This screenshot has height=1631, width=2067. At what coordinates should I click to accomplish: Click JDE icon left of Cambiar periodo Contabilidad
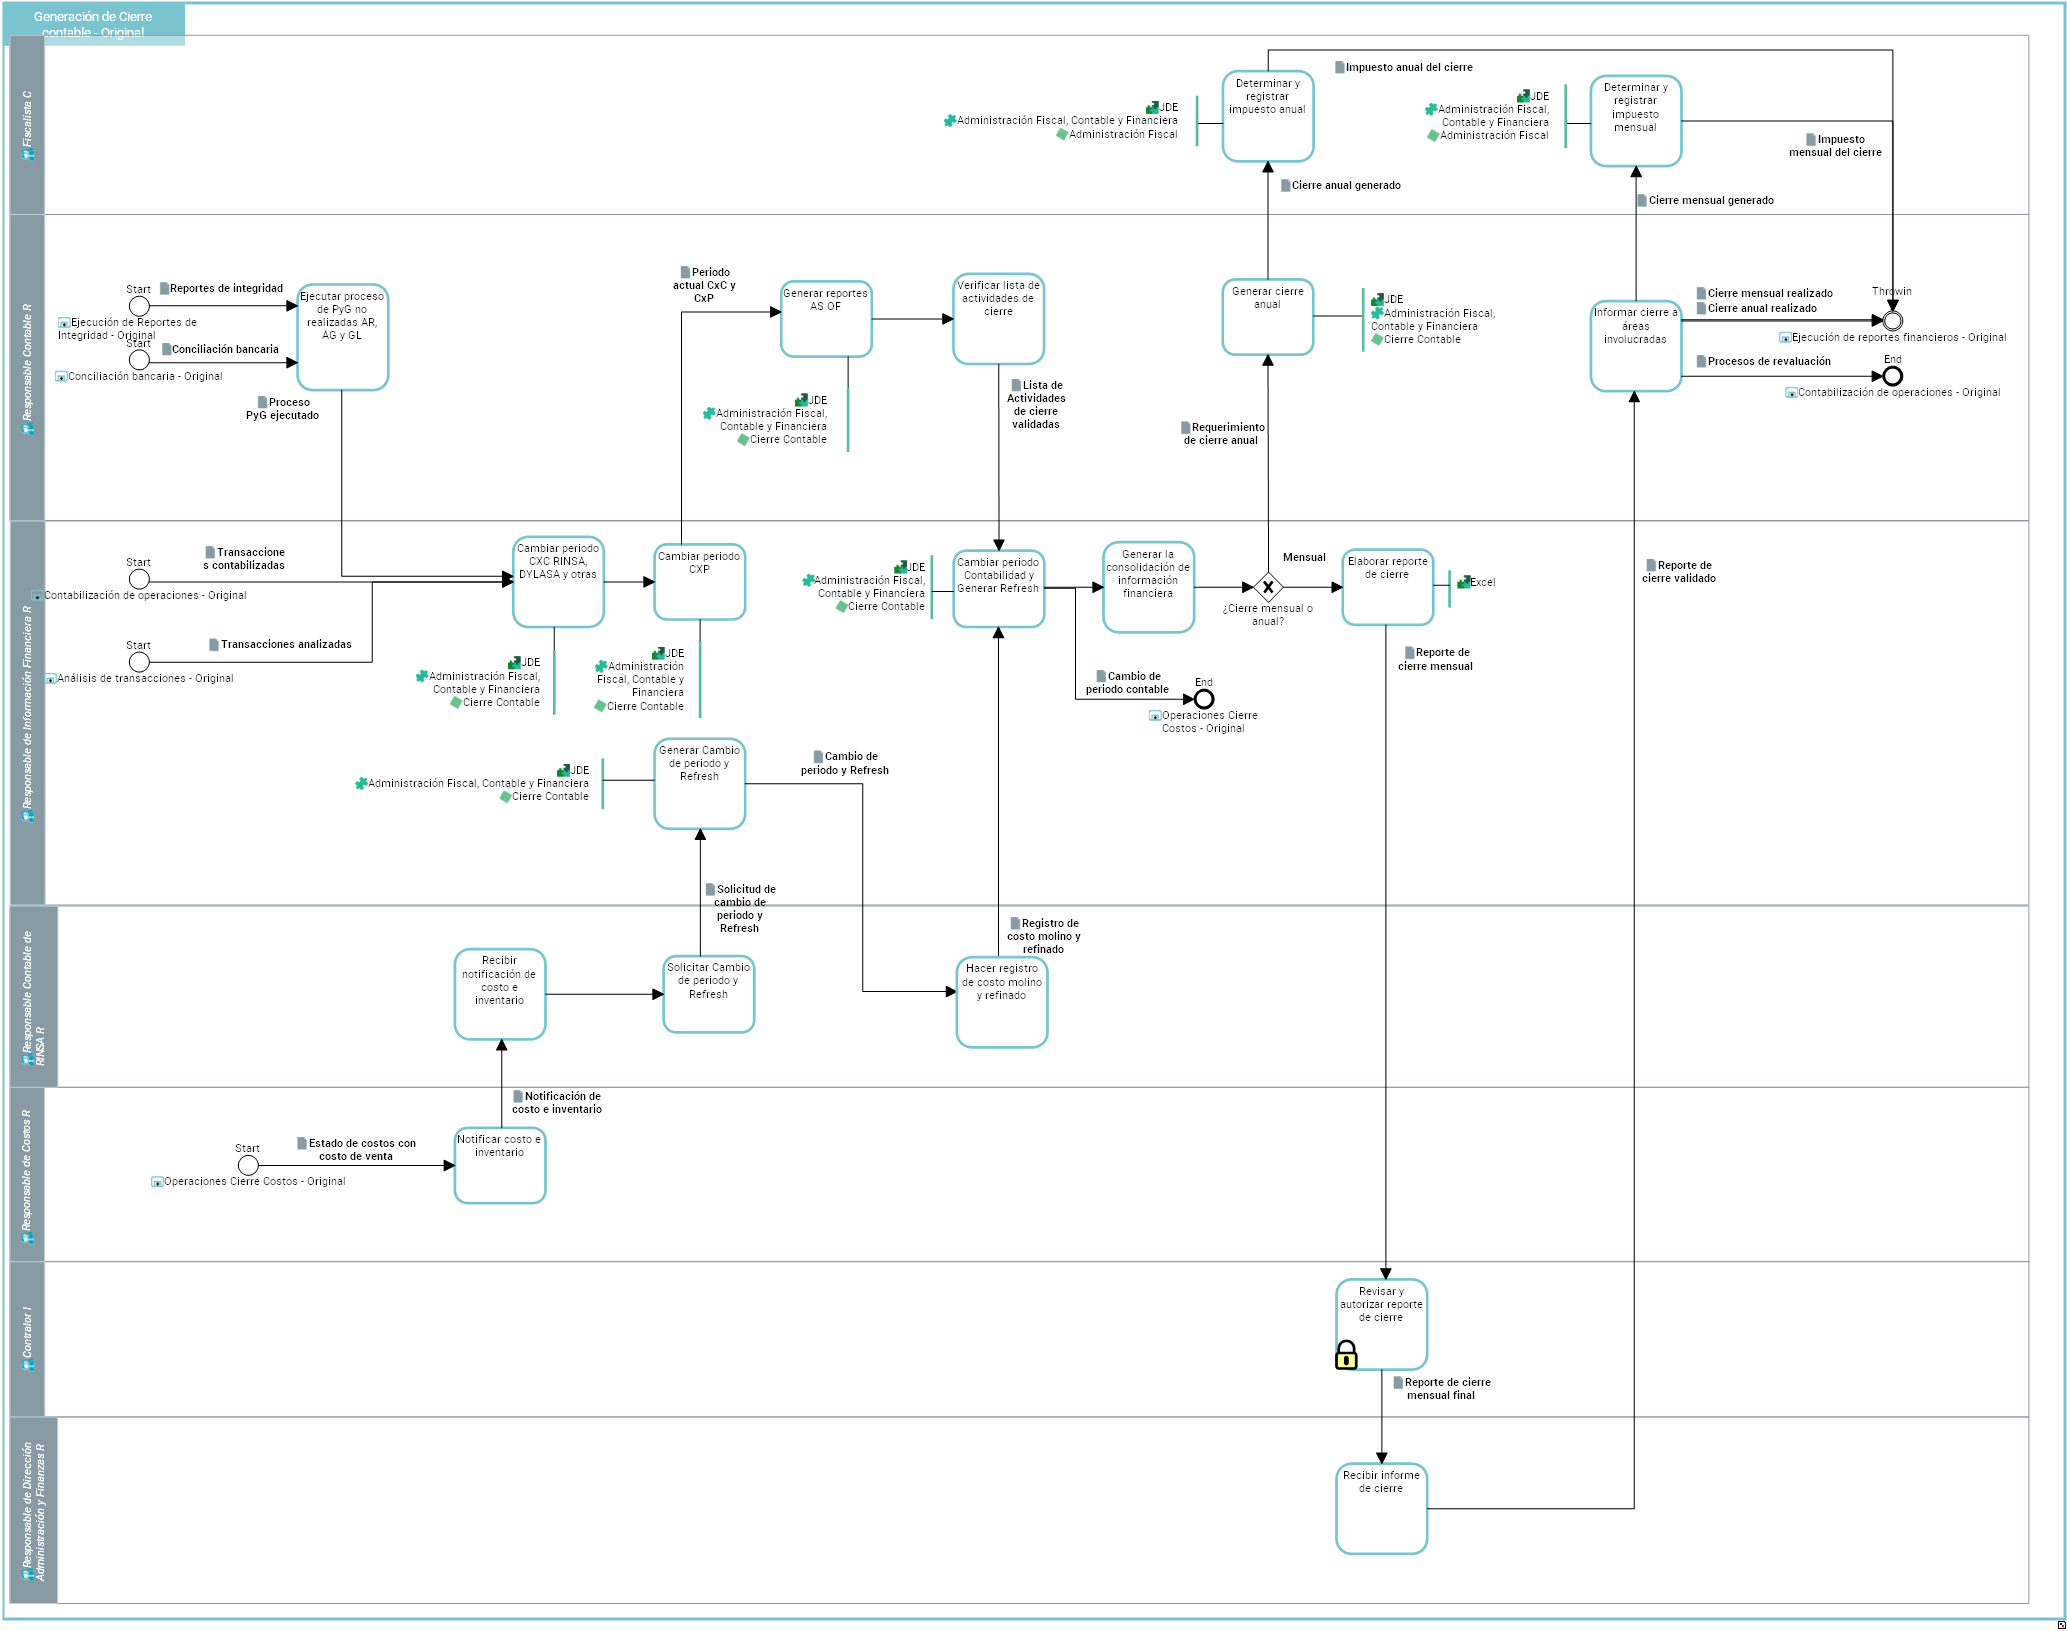900,567
